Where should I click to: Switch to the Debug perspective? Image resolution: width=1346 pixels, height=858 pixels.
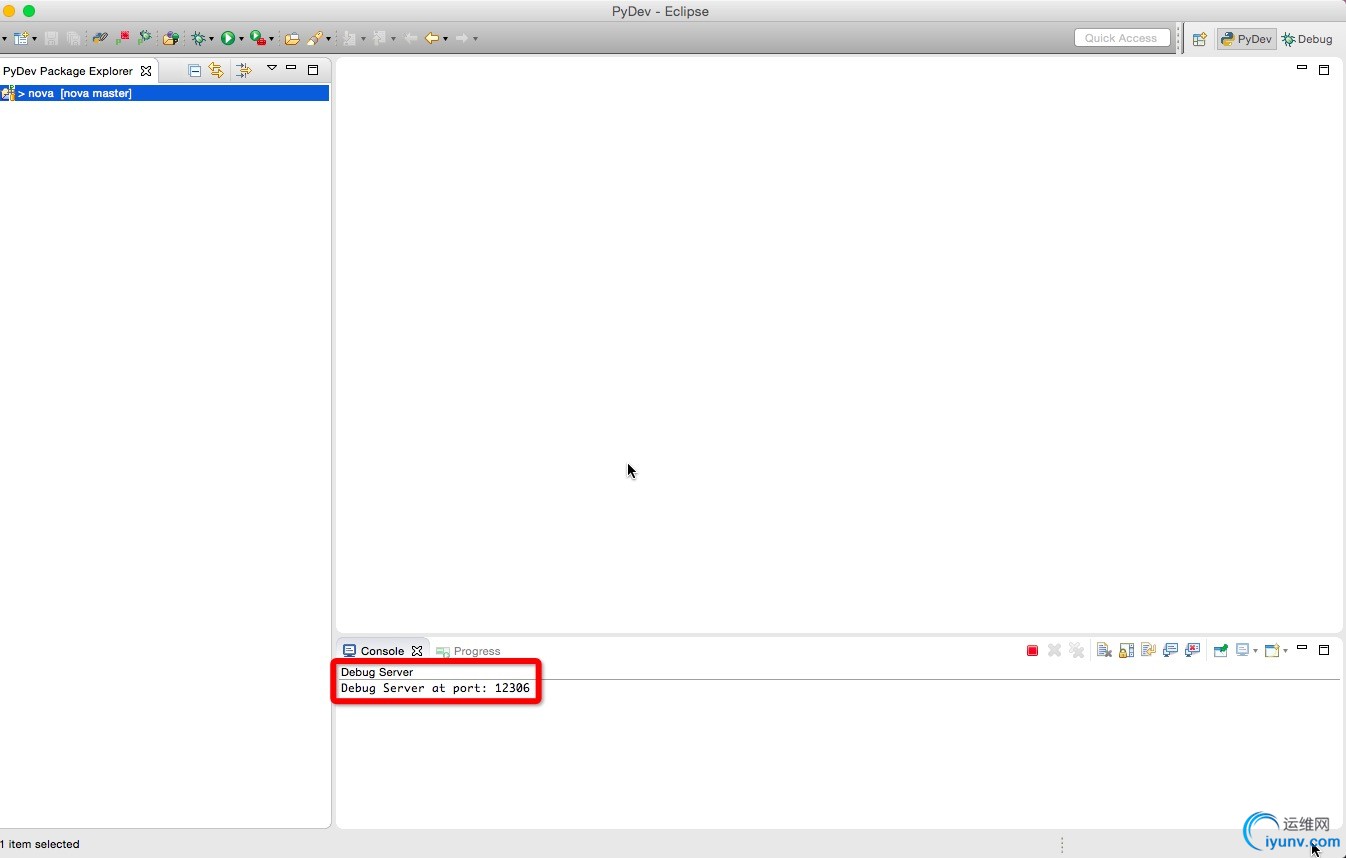coord(1307,39)
